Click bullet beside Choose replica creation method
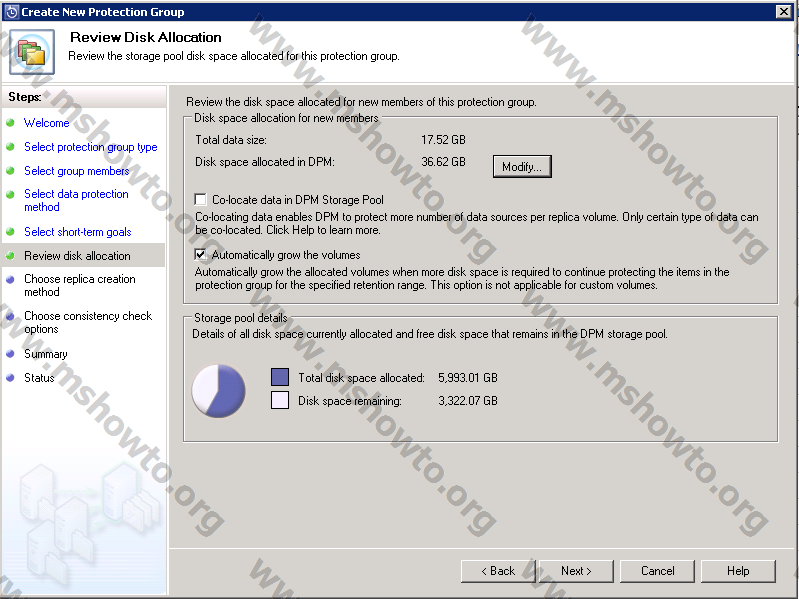 [x=11, y=281]
